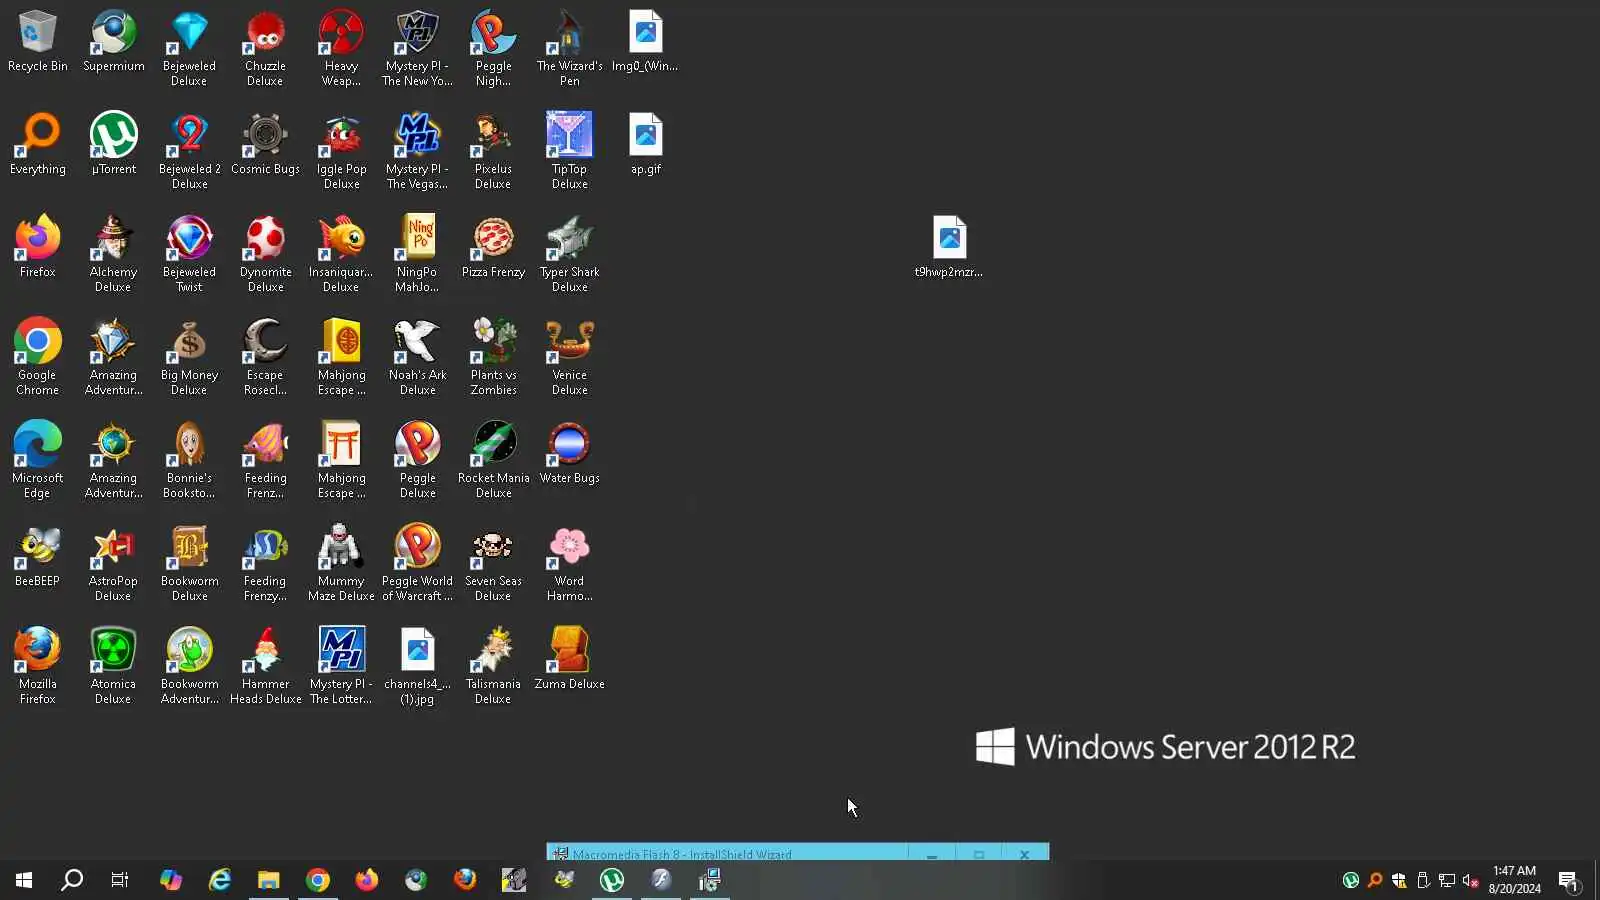1600x900 pixels.
Task: Select the Big Money Deluxe desktop shortcut
Action: [189, 357]
